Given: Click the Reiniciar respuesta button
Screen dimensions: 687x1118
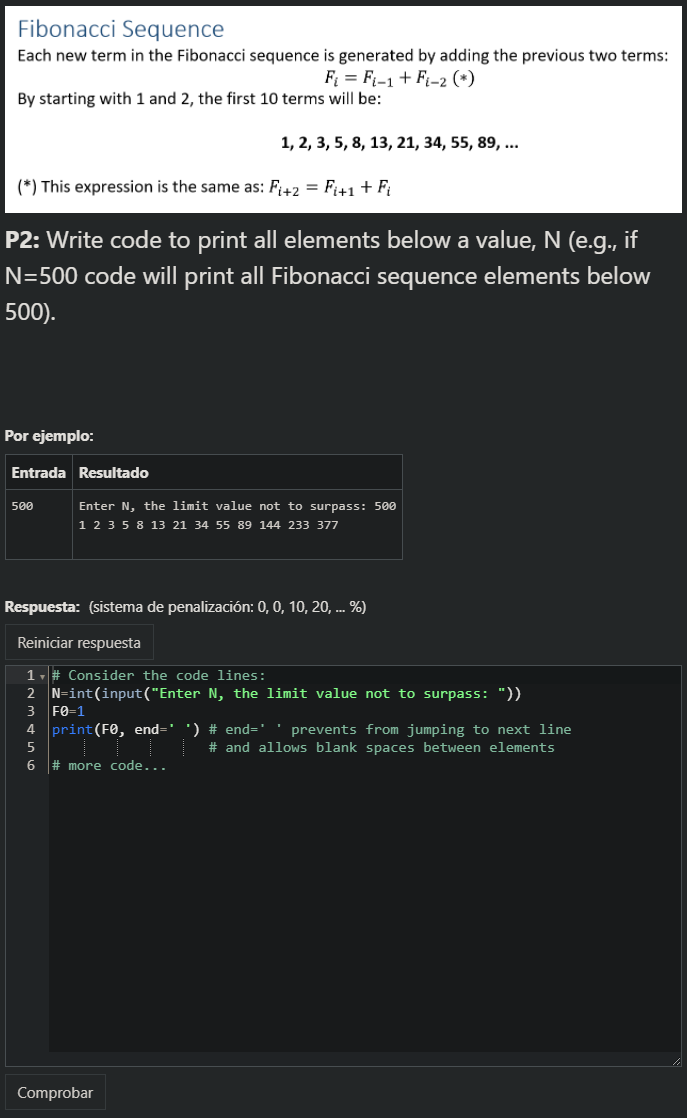Looking at the screenshot, I should point(79,642).
